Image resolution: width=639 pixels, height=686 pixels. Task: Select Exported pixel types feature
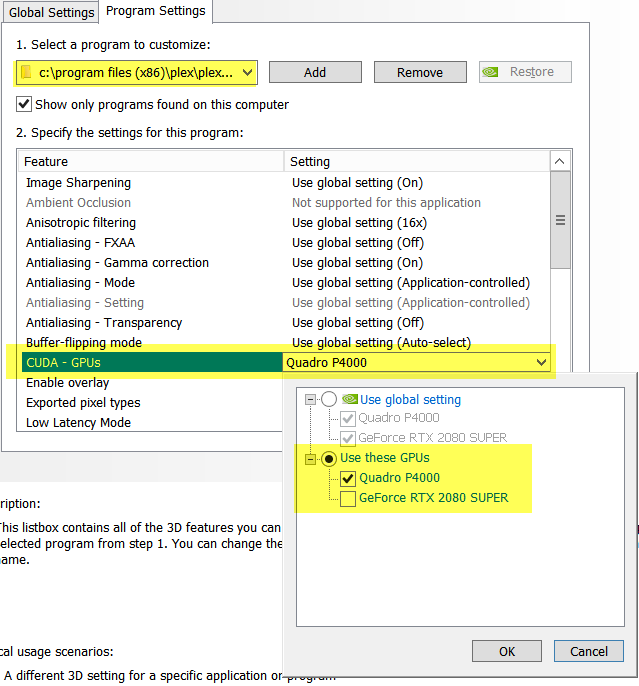[x=83, y=402]
